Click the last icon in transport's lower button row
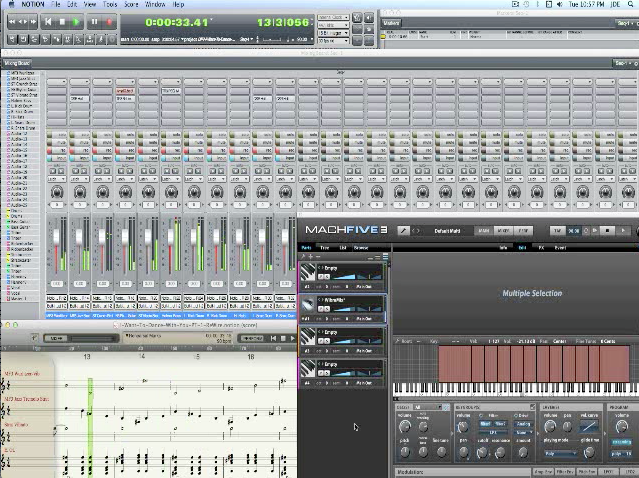The width and height of the screenshot is (639, 478). [x=112, y=39]
